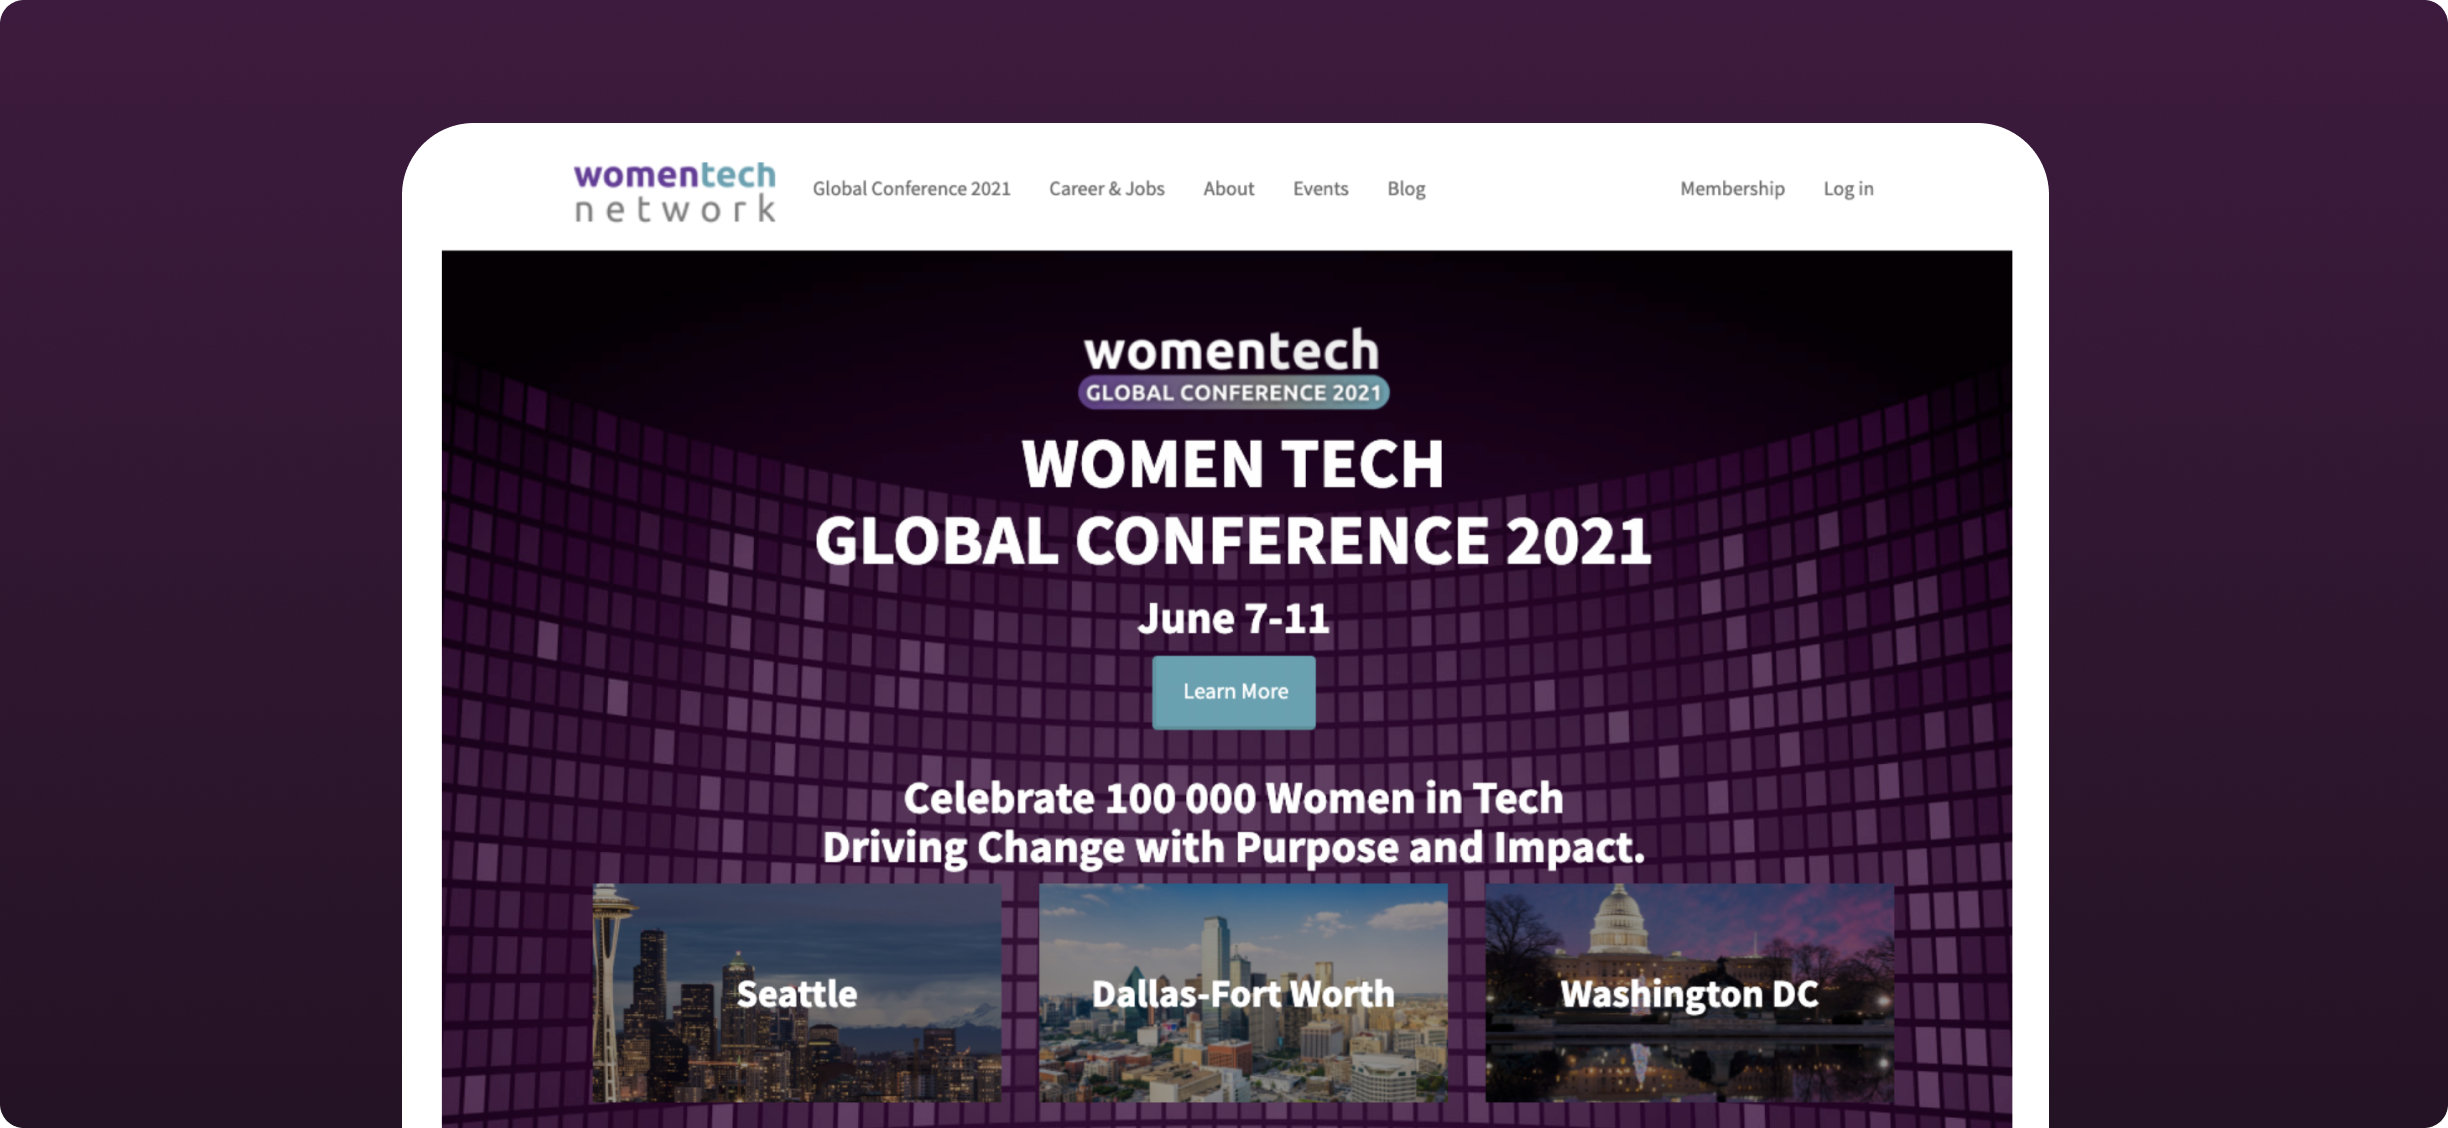
Task: Click Driving Change with Purpose and Impact text
Action: 1233,847
